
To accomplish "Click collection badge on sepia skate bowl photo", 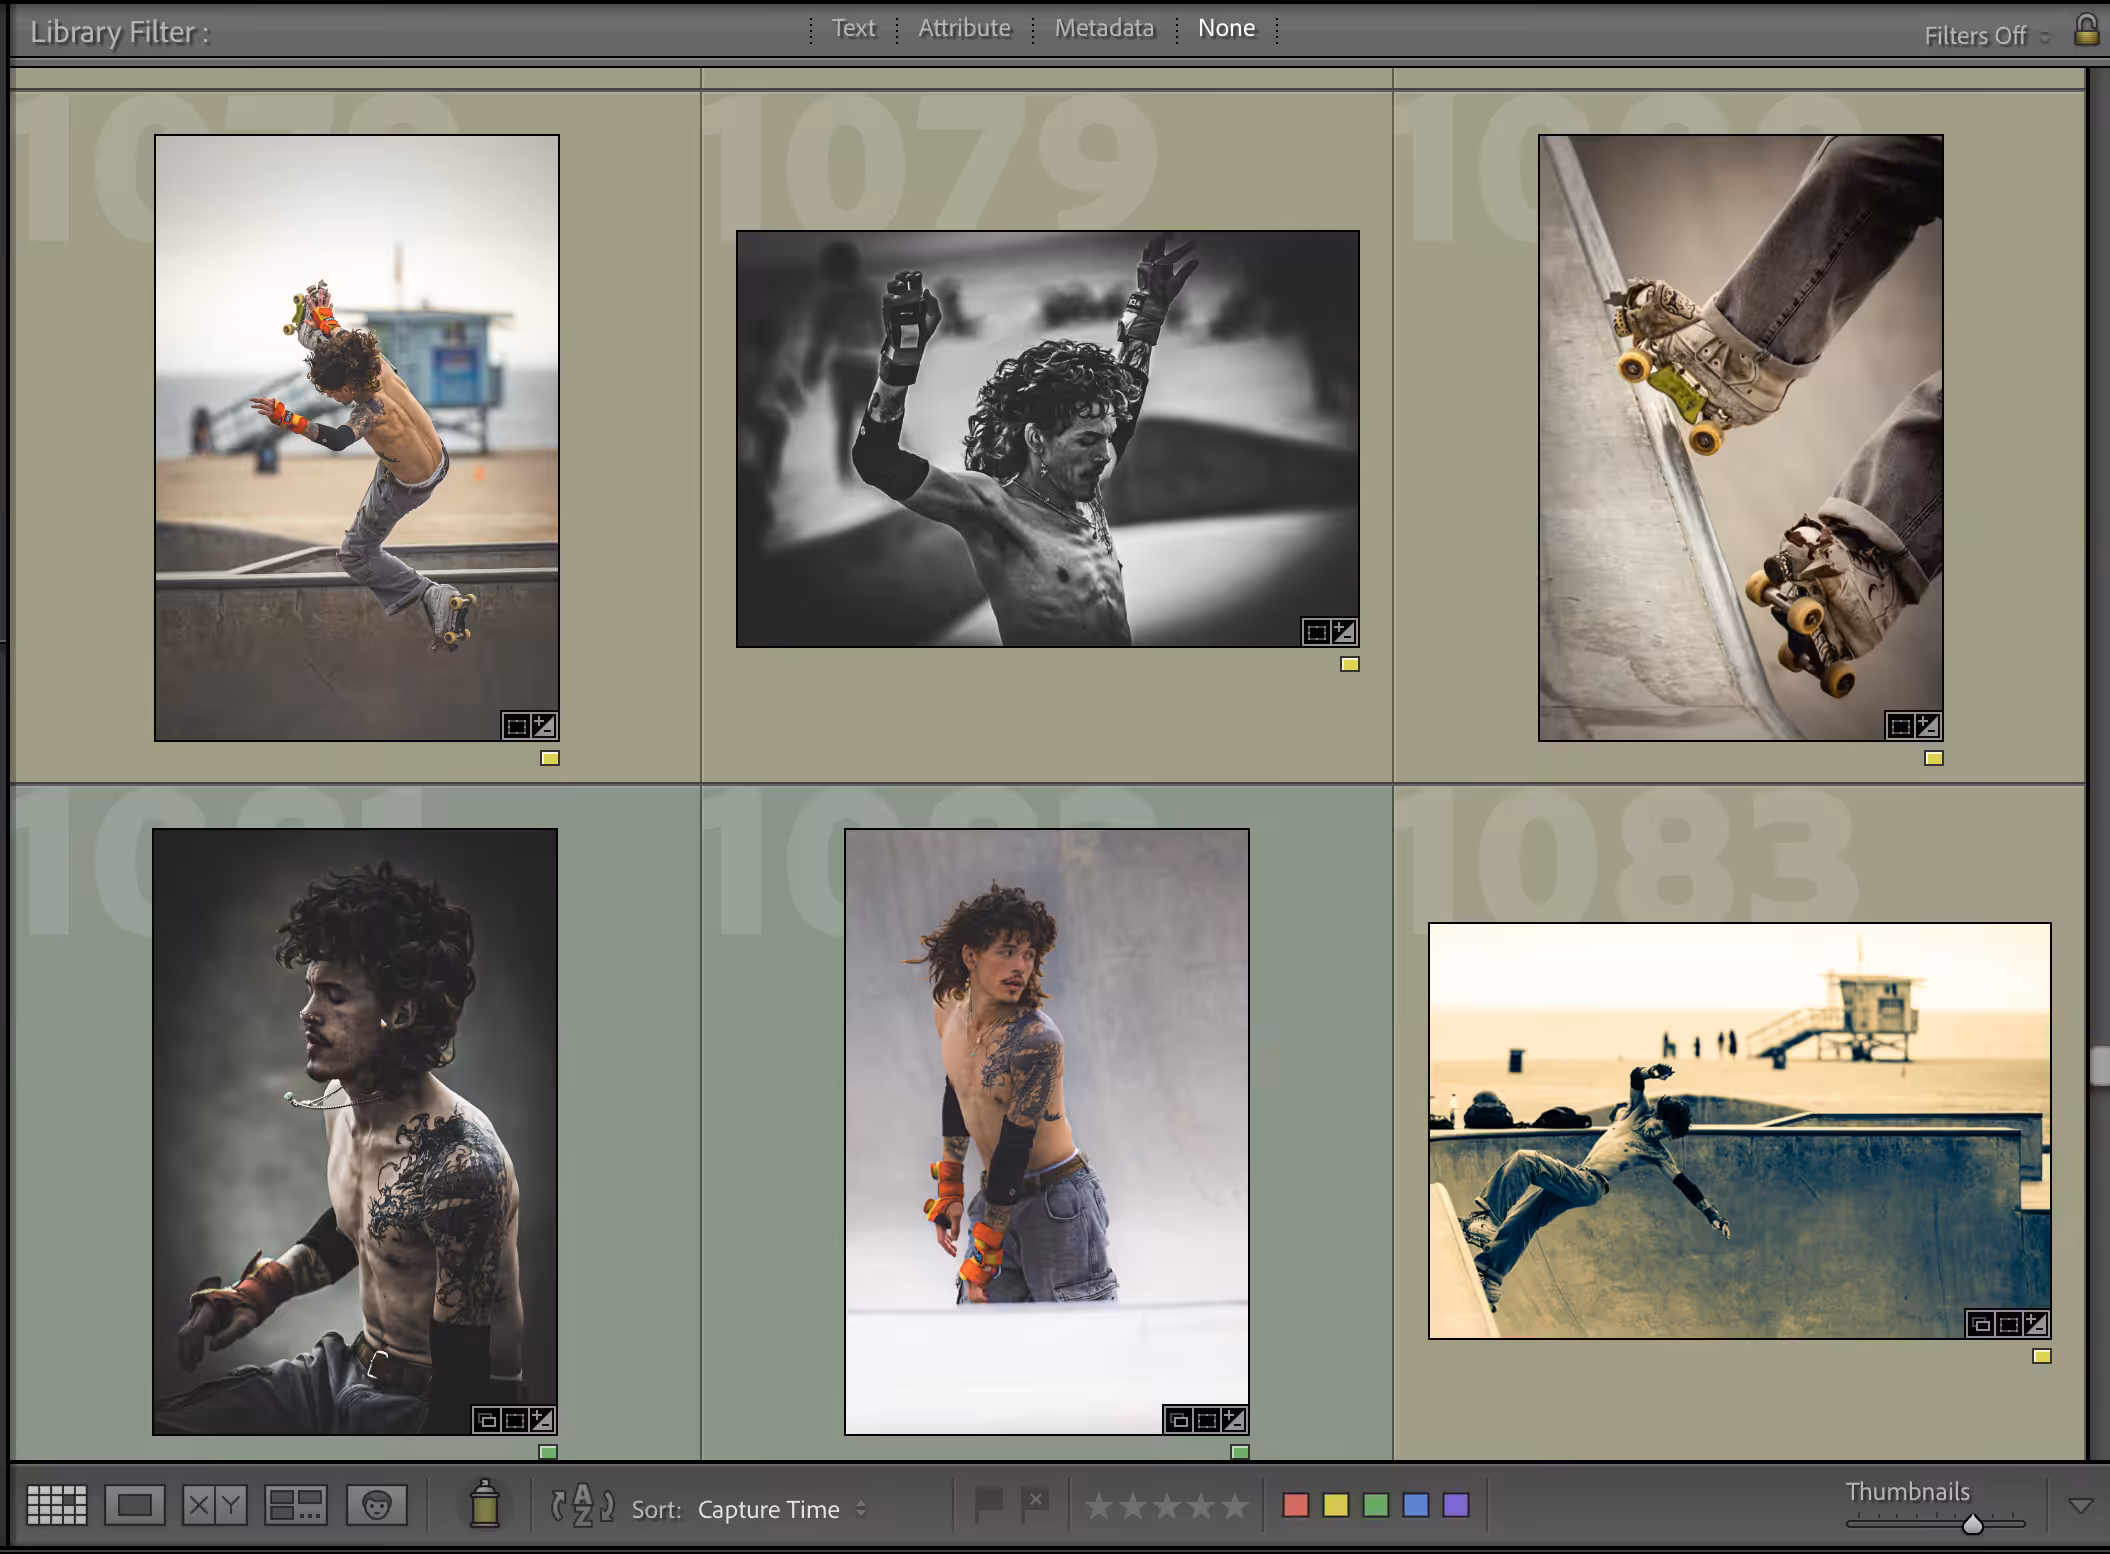I will coord(1981,1325).
